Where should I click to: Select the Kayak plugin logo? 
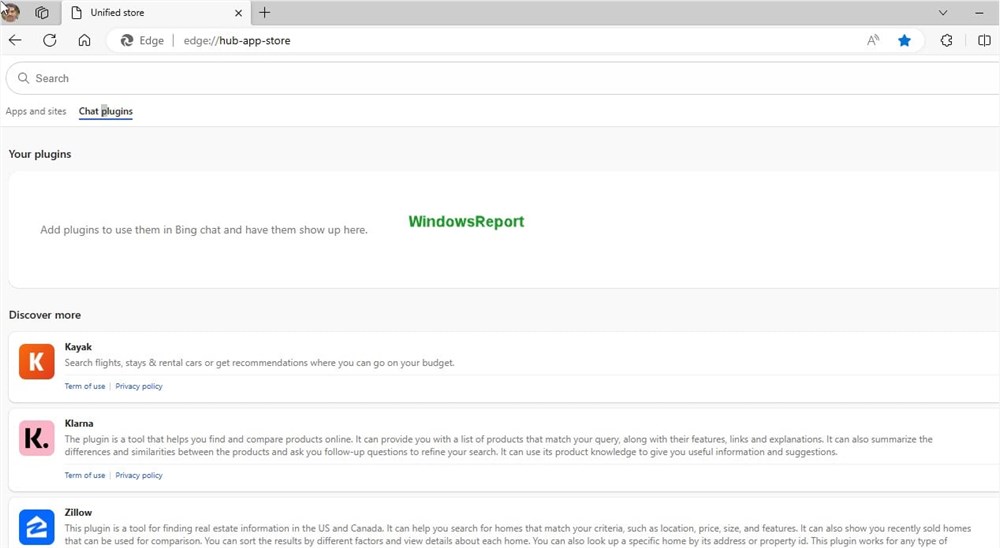pos(37,362)
